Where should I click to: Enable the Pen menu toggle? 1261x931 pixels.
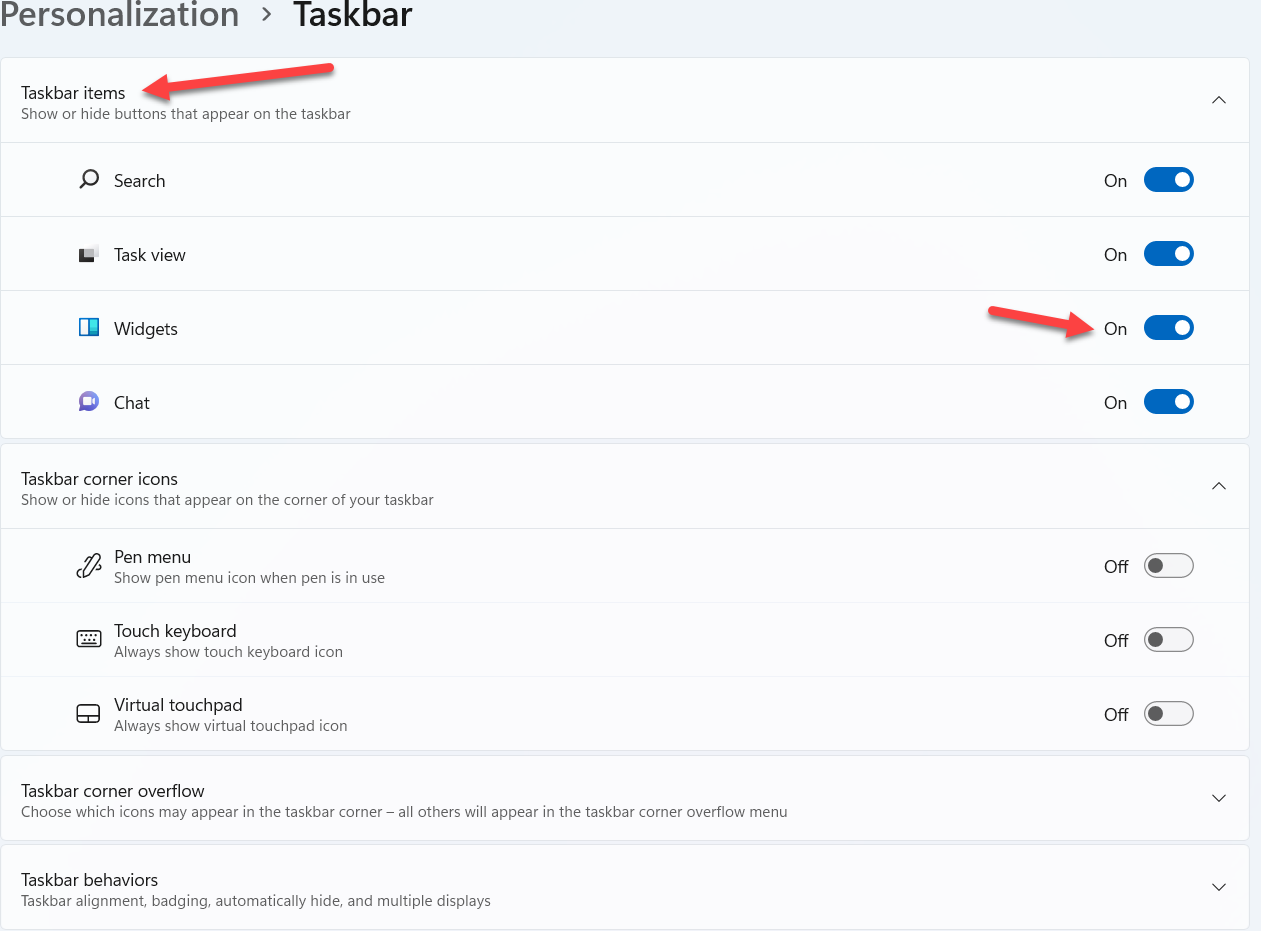1168,566
